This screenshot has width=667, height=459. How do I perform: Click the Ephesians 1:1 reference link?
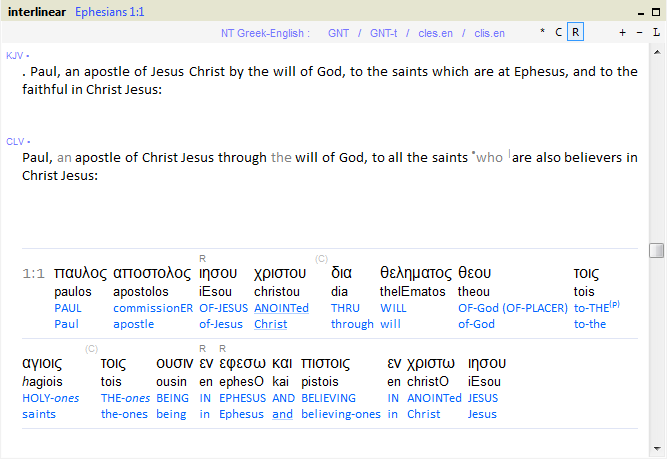click(109, 10)
